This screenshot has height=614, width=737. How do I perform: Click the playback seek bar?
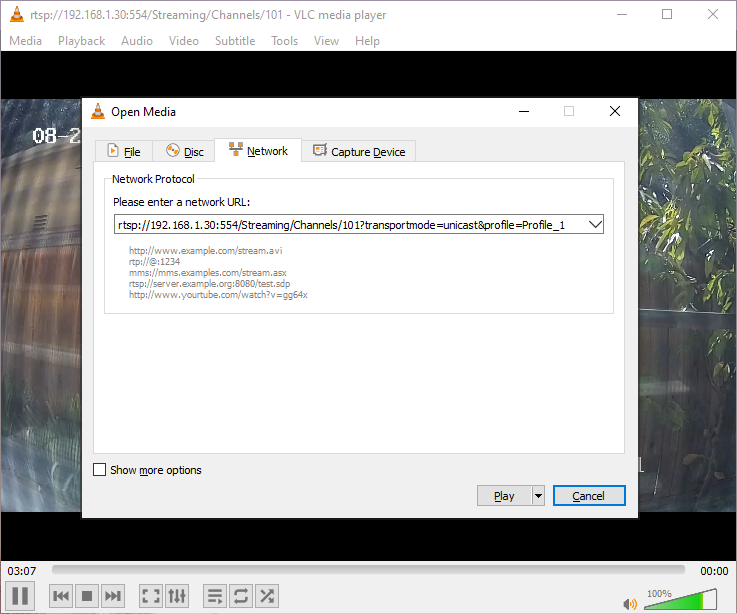coord(368,570)
